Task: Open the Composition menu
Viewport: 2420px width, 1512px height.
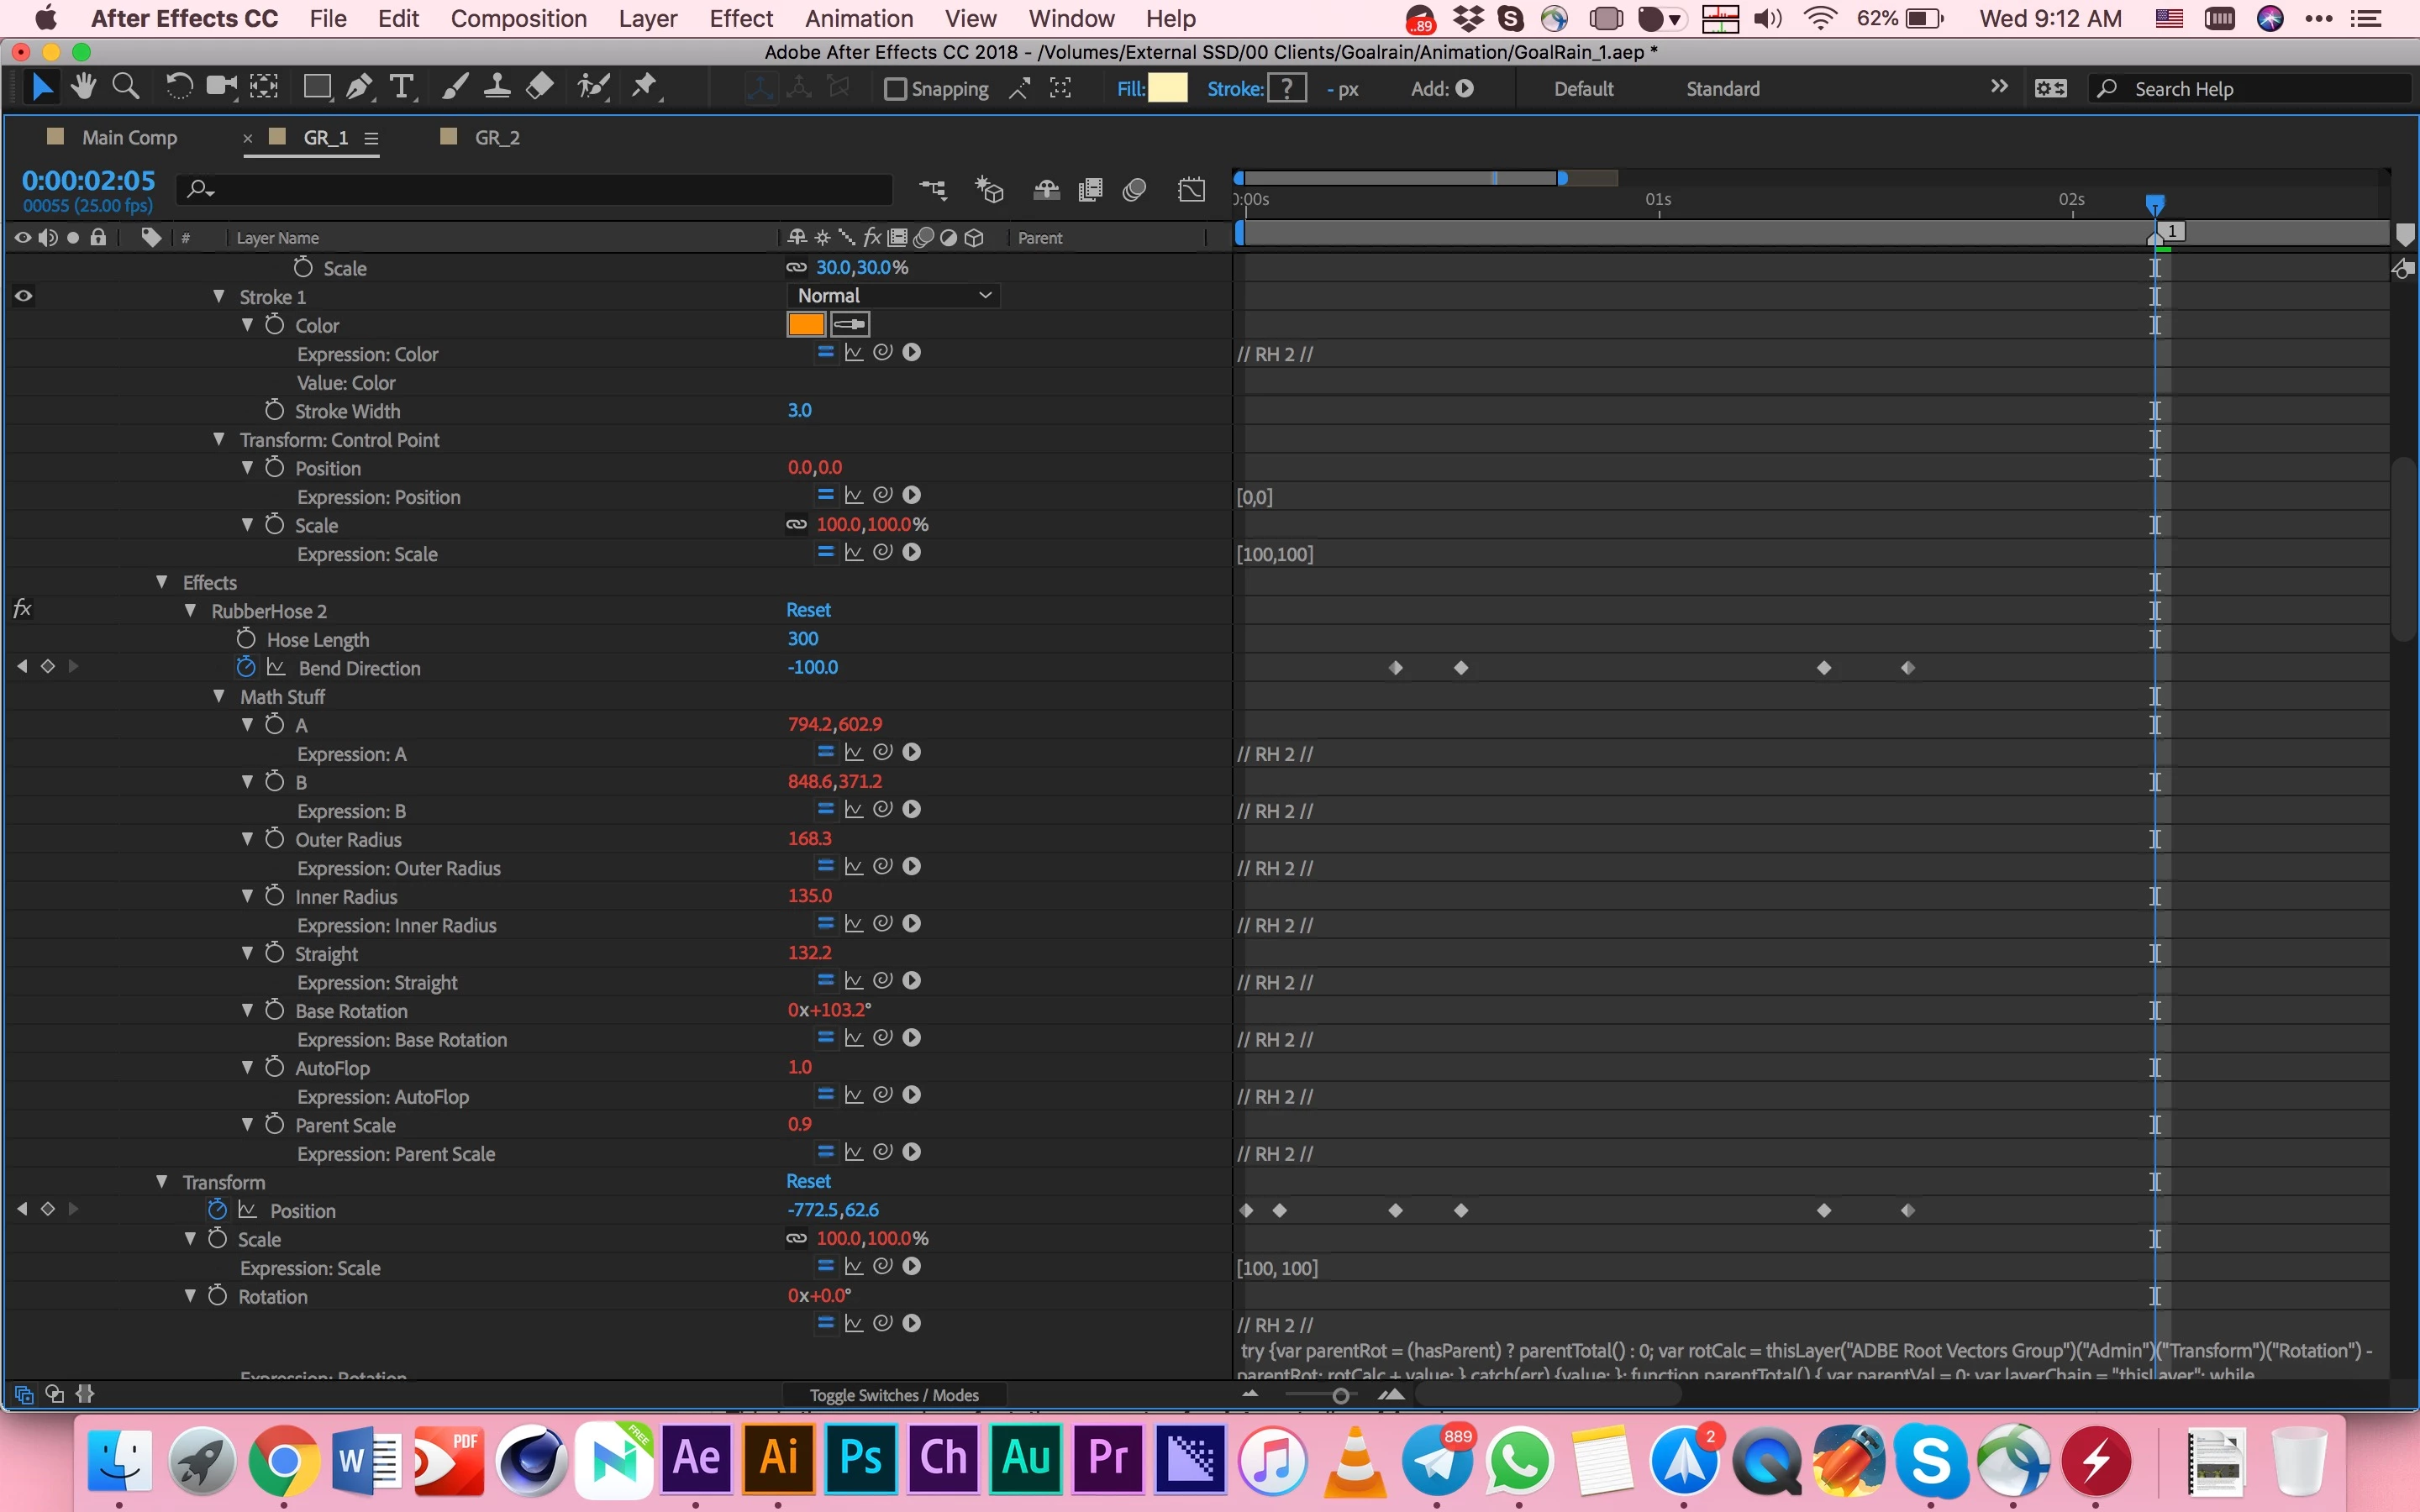Action: pyautogui.click(x=518, y=18)
